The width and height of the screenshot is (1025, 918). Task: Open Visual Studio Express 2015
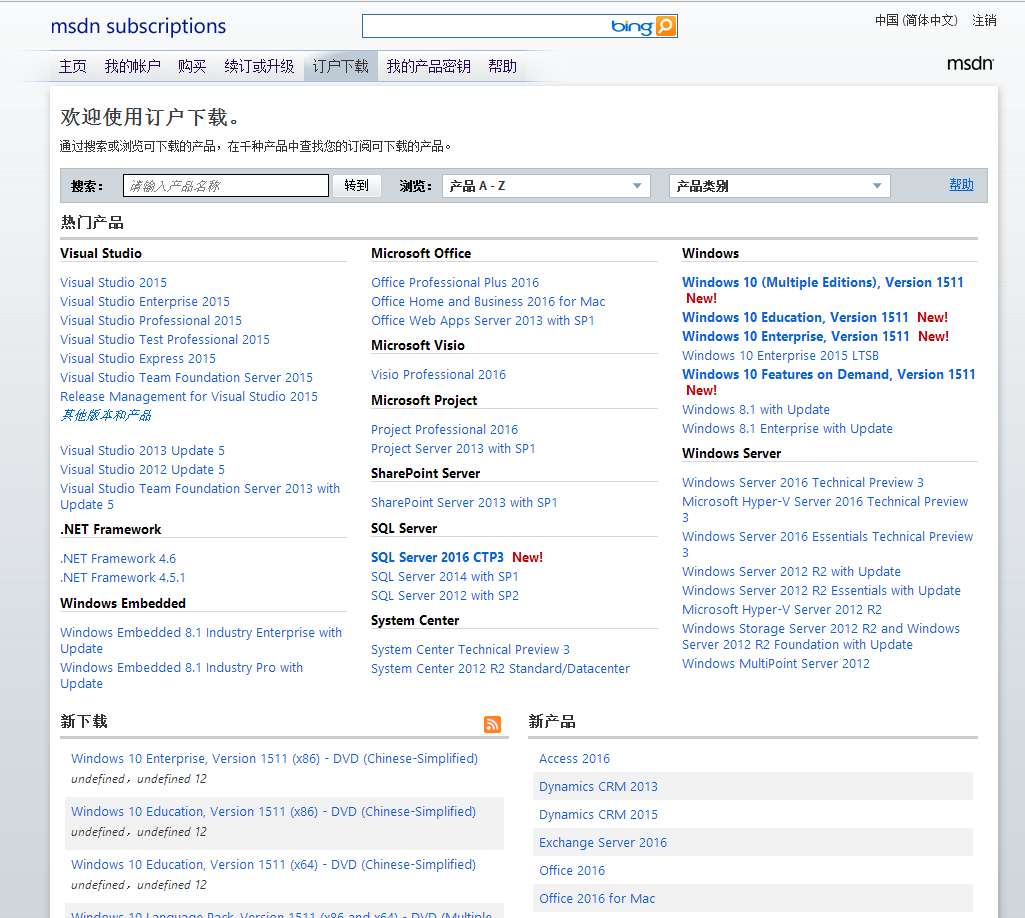tap(138, 358)
